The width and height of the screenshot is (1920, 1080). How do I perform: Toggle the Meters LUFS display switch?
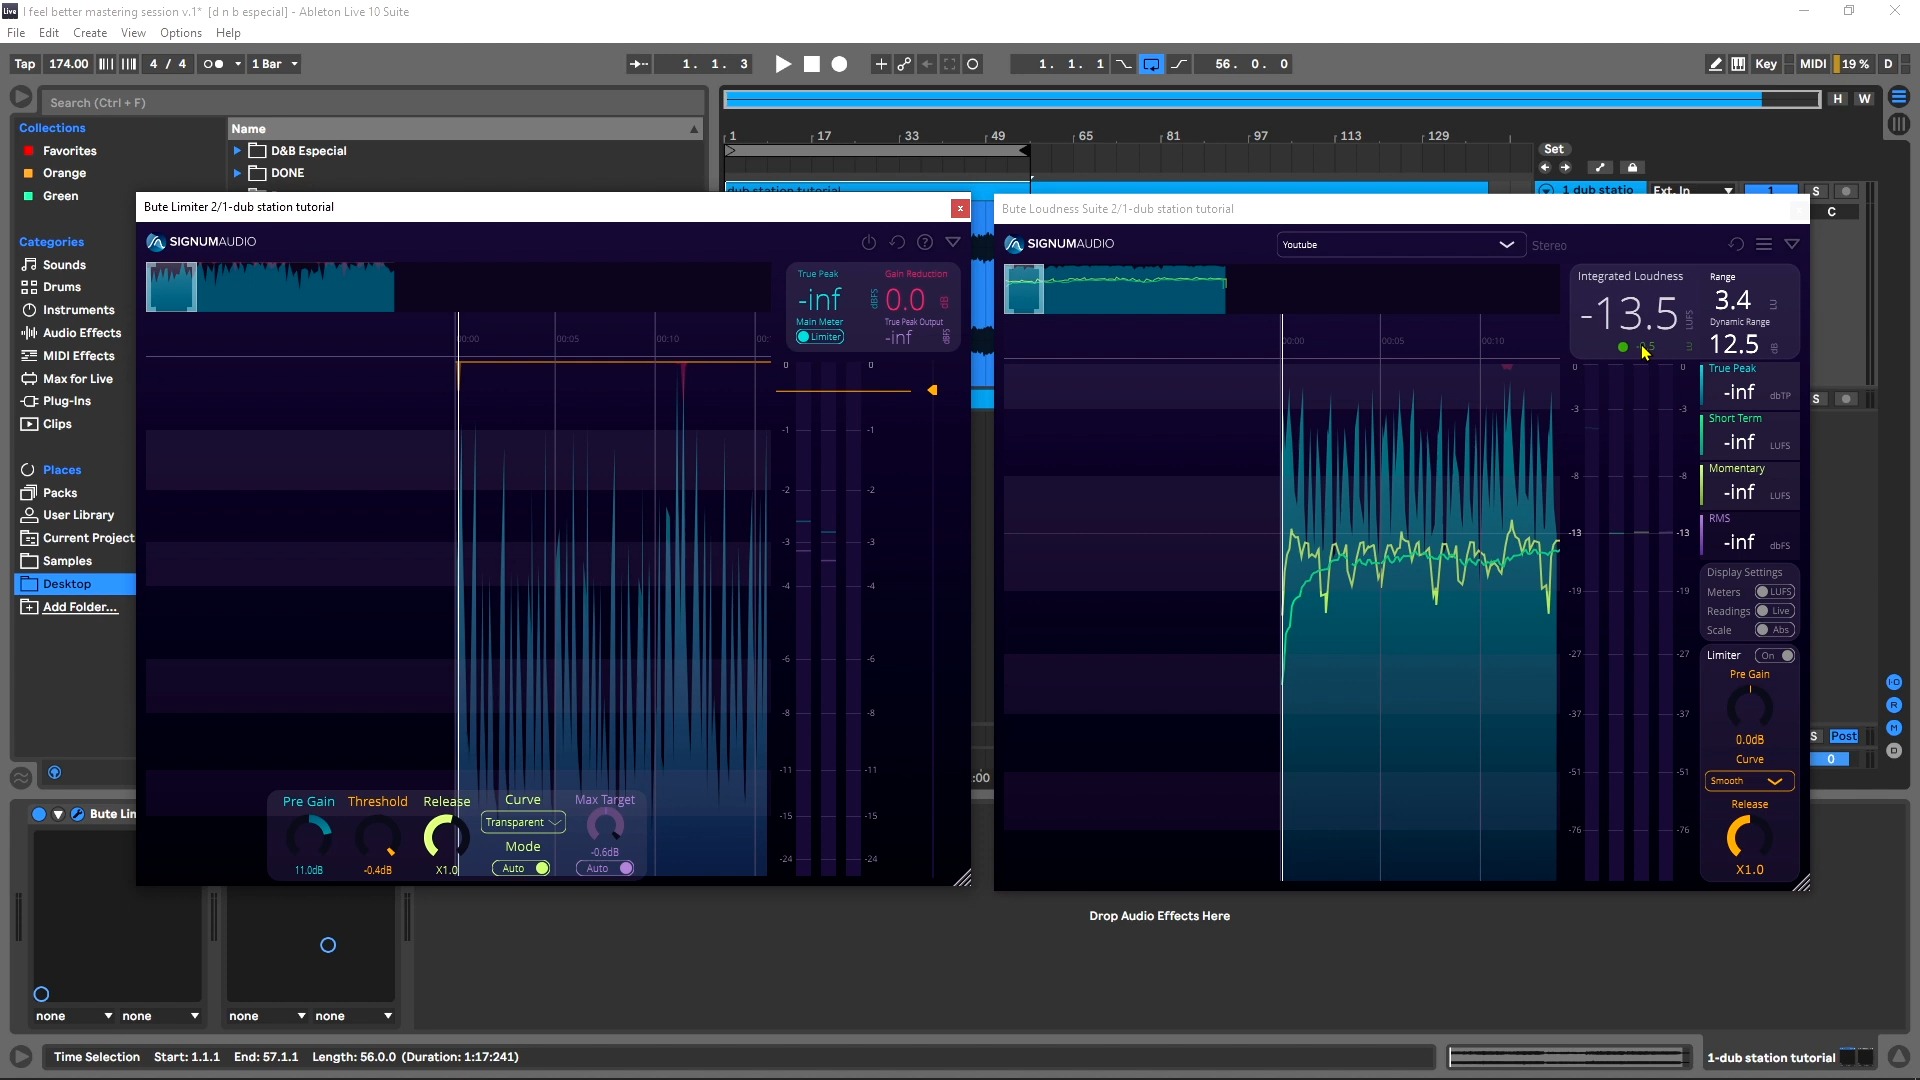1775,592
